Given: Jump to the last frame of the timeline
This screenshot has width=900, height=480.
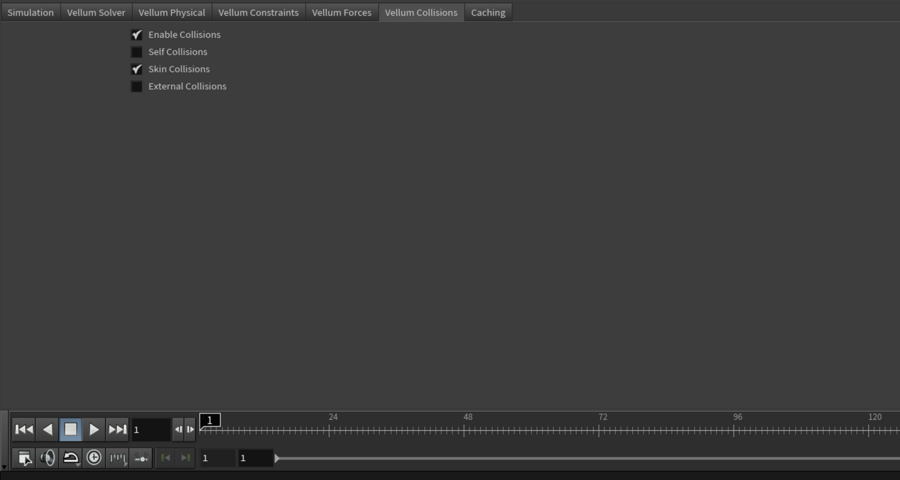Looking at the screenshot, I should [x=118, y=429].
